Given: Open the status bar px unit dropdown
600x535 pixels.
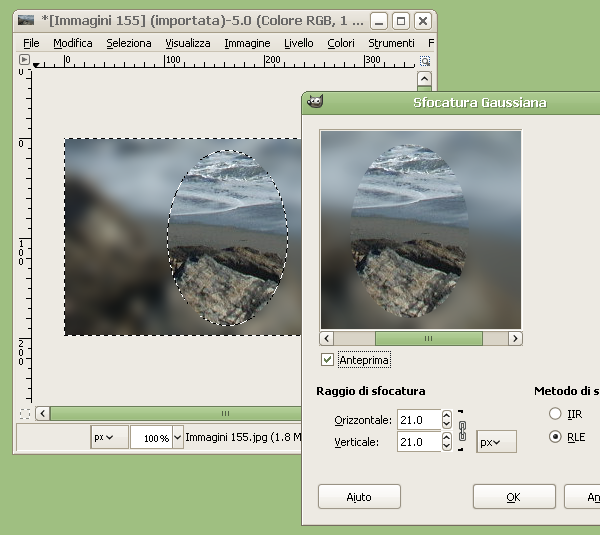Looking at the screenshot, I should pos(109,437).
